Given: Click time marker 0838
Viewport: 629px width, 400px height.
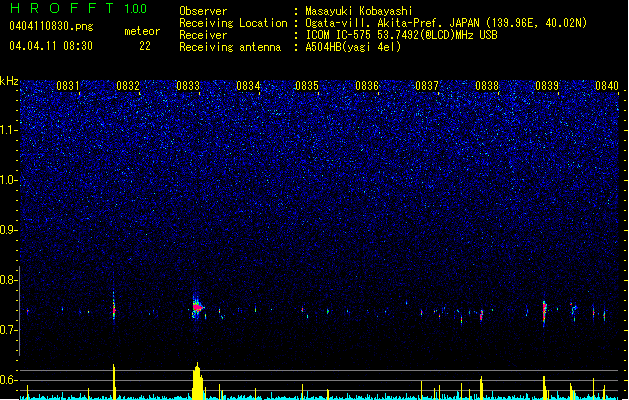Looking at the screenshot, I should tap(487, 86).
